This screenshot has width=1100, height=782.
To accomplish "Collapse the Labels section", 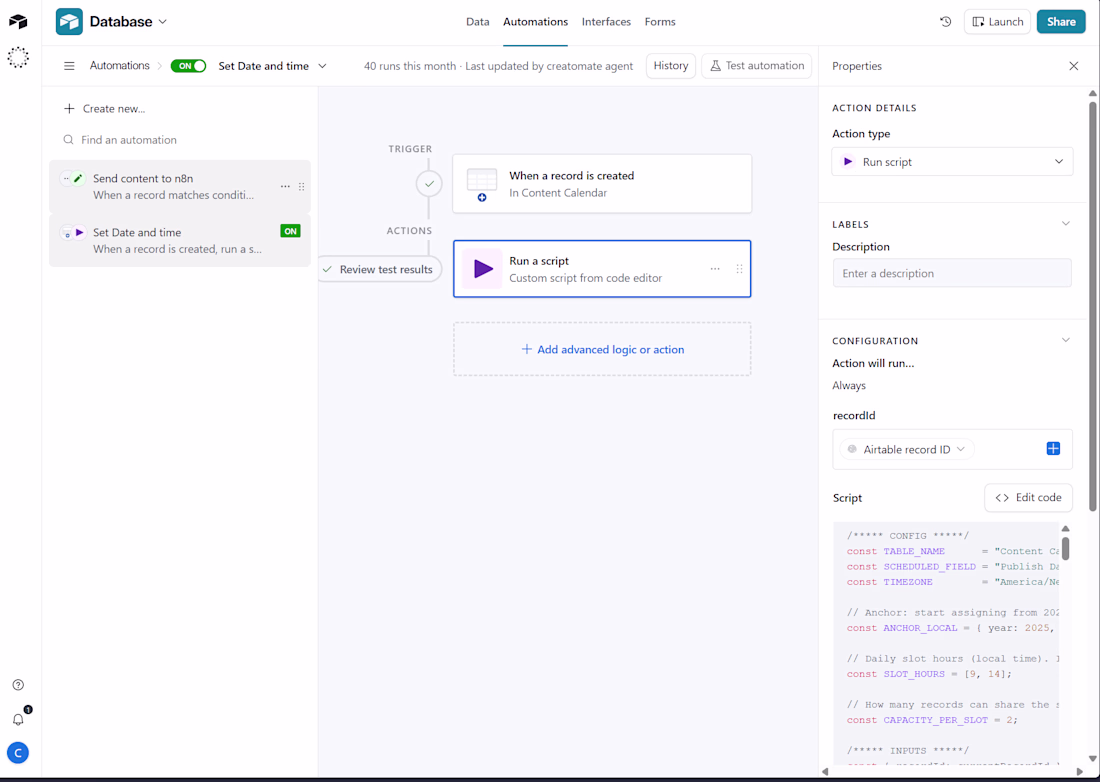I will tap(1066, 224).
